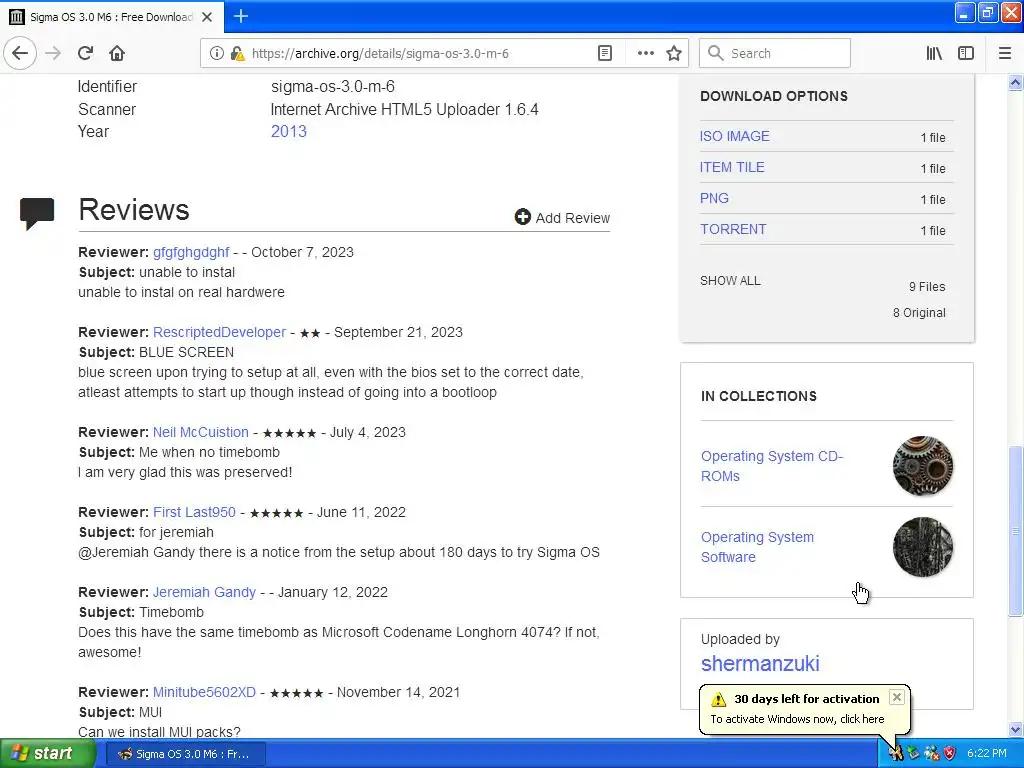Click the red security shield tray icon
The width and height of the screenshot is (1024, 768).
(950, 754)
